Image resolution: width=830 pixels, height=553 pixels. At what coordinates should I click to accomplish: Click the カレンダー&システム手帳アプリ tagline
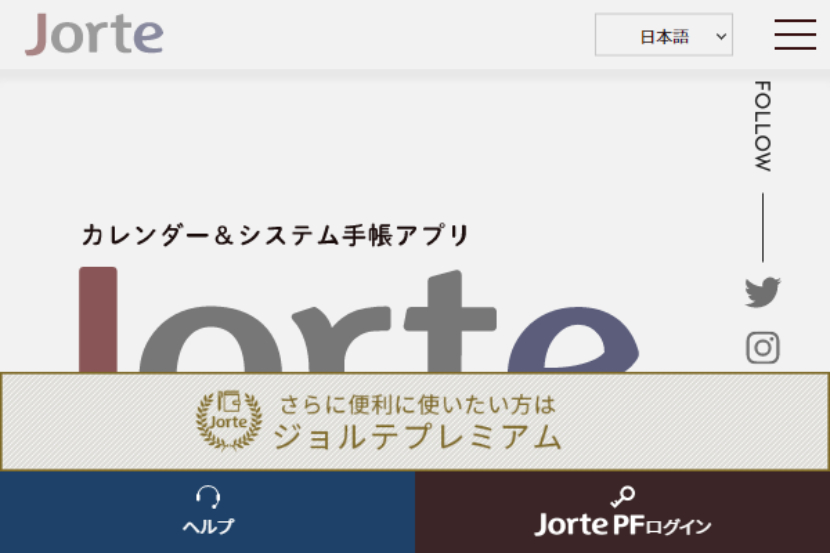point(275,236)
